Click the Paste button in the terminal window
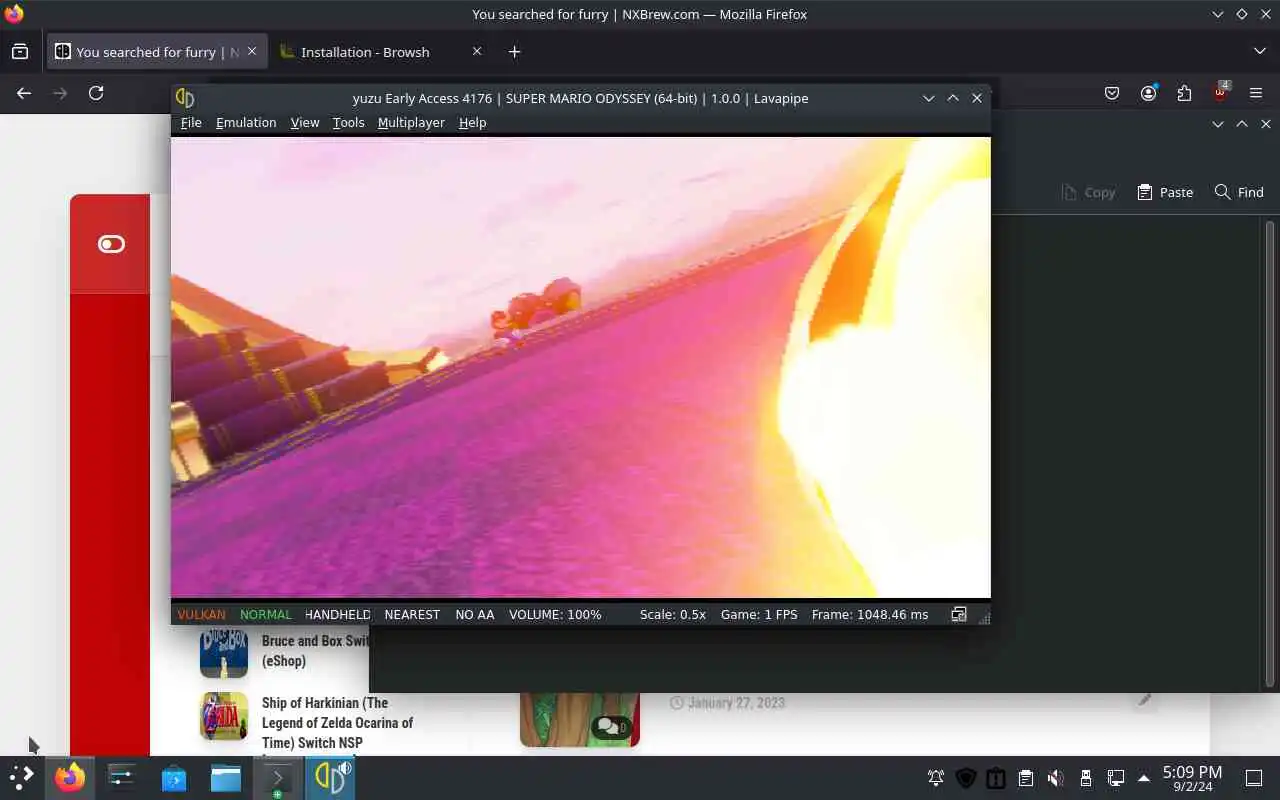The height and width of the screenshot is (800, 1280). pyautogui.click(x=1165, y=192)
